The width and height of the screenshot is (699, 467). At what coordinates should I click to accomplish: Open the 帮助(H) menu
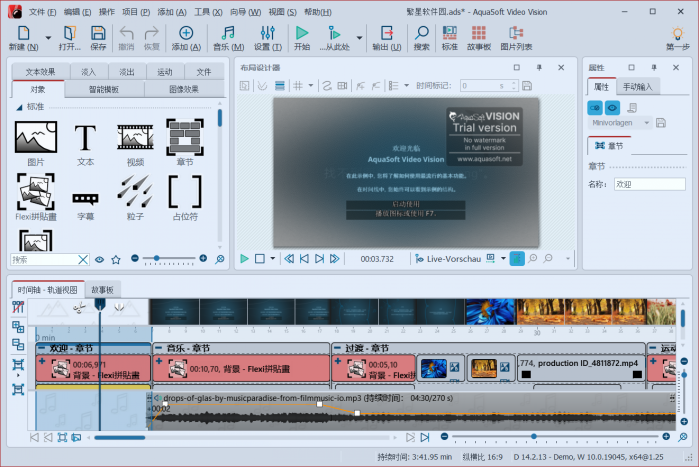pyautogui.click(x=318, y=12)
